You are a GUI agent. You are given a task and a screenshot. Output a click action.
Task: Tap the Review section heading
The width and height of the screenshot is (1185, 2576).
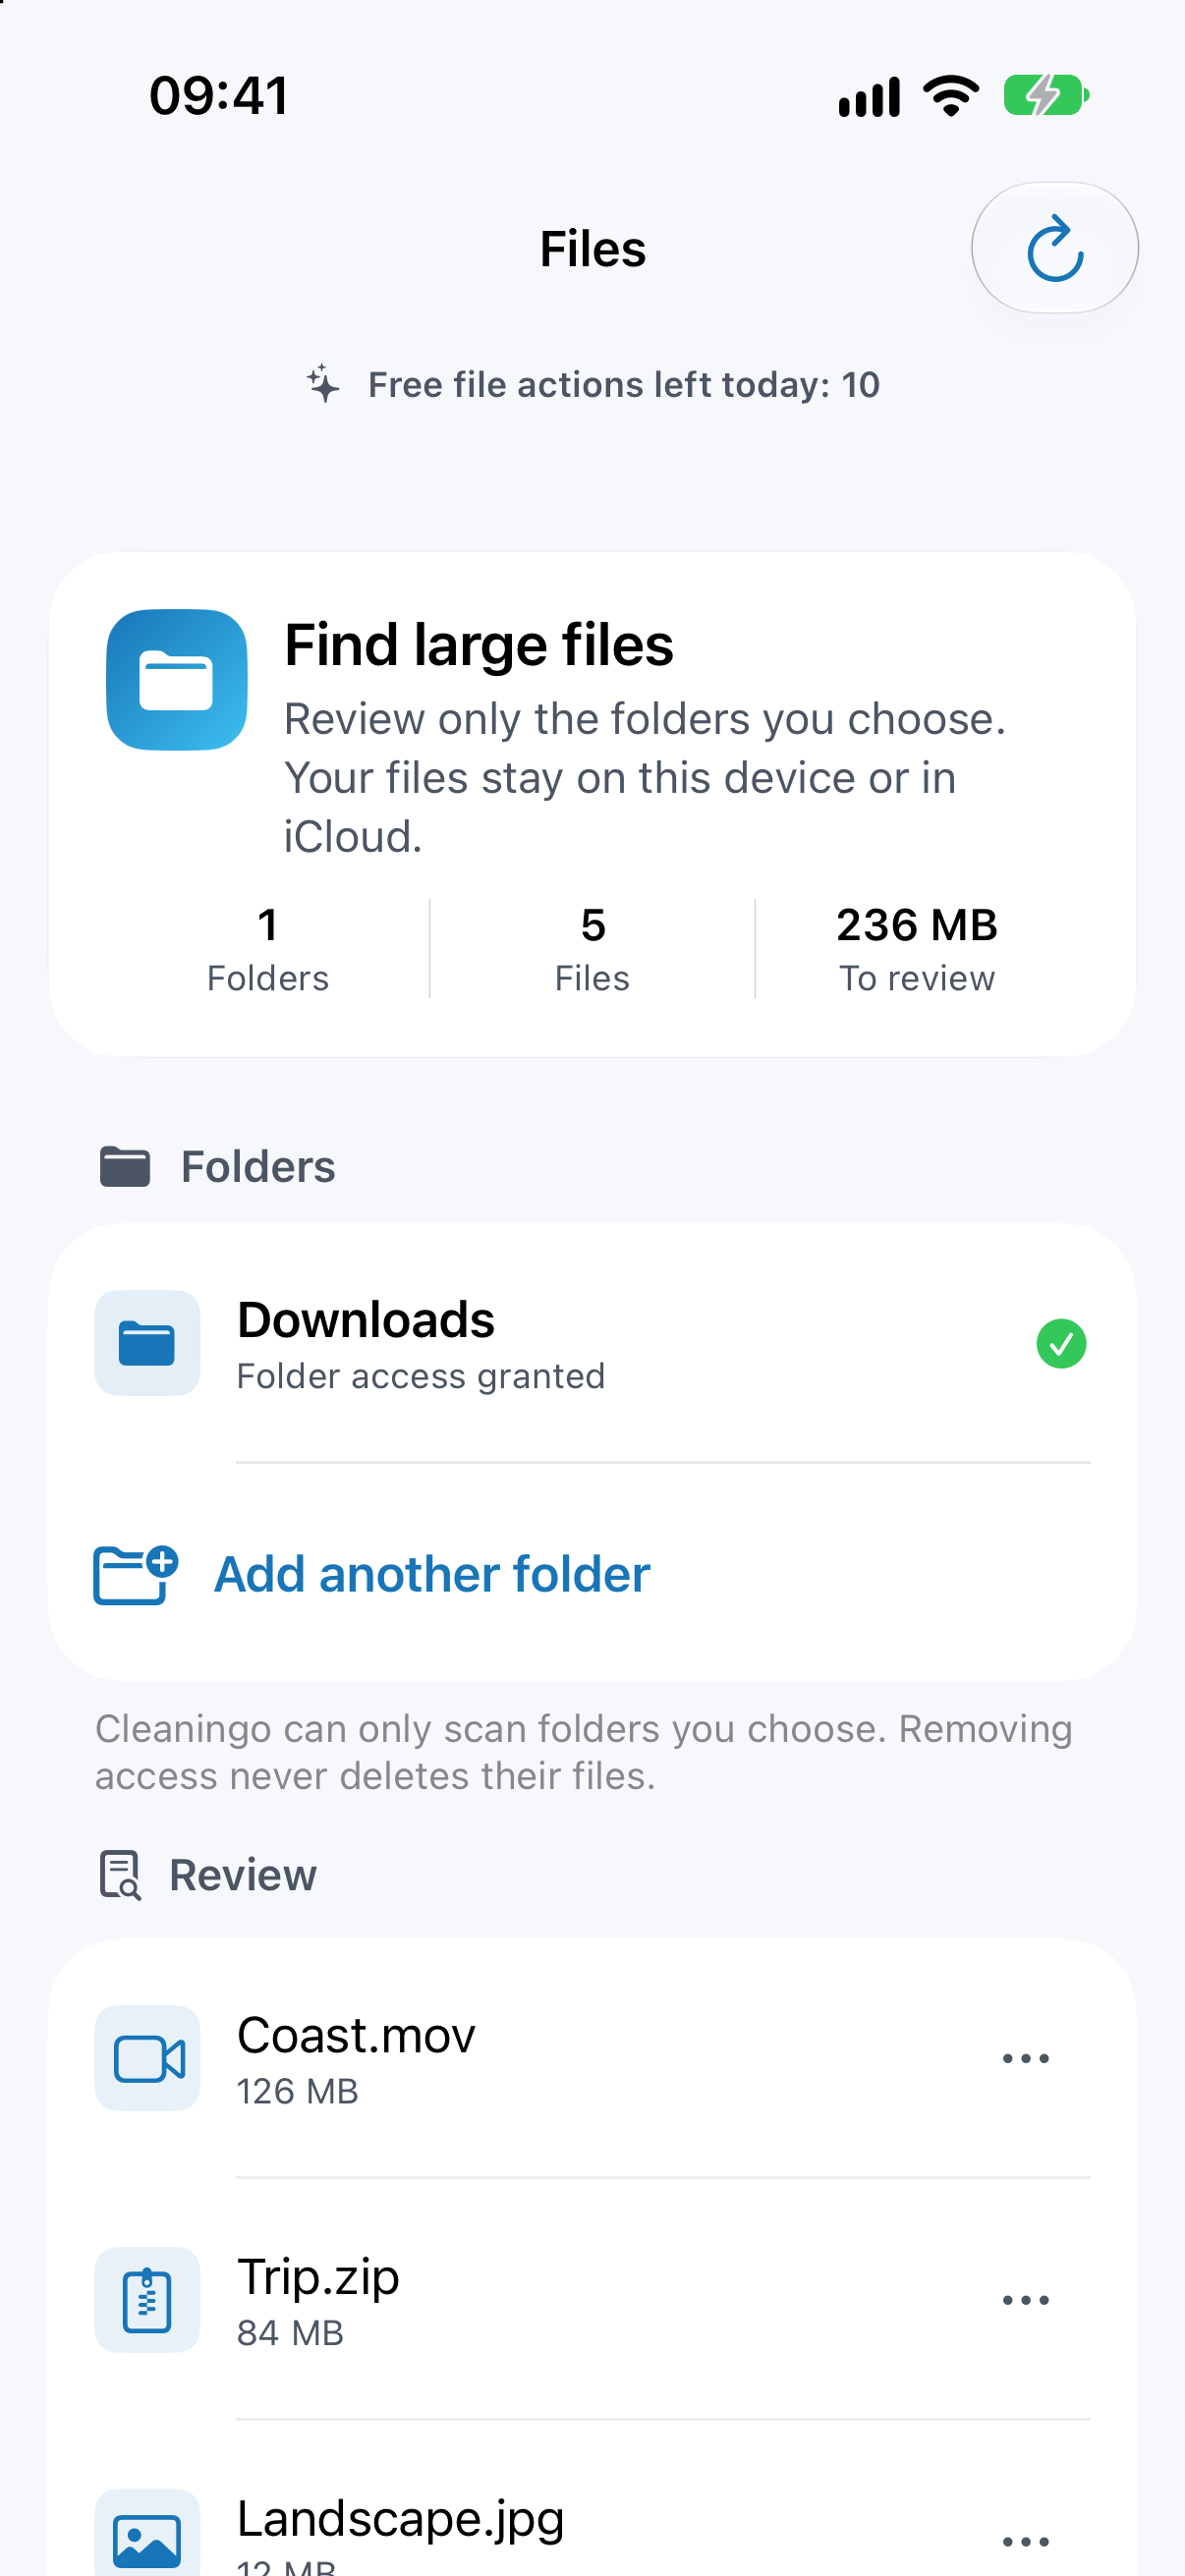[x=243, y=1875]
